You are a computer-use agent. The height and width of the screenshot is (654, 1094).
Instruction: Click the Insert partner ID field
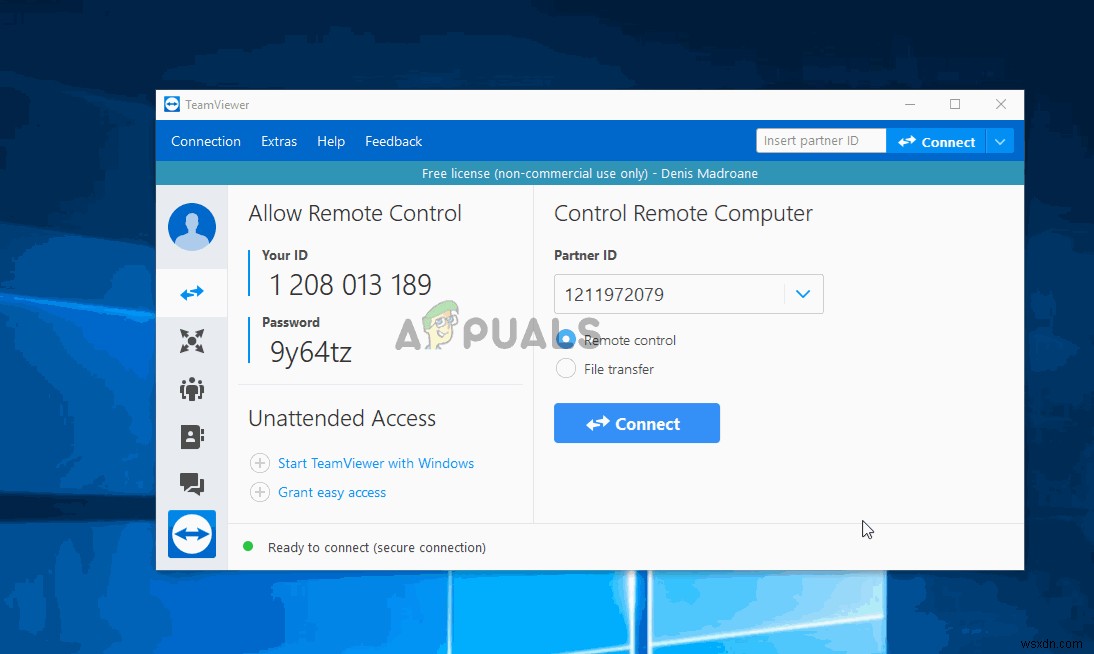[821, 141]
